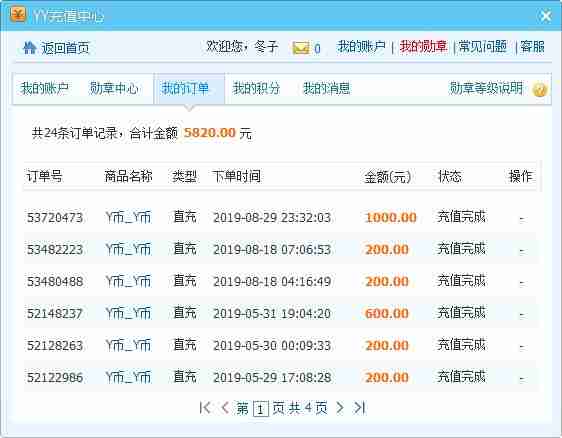562x438 pixels.
Task: Open 我的账户 in the top header links
Action: [x=361, y=47]
